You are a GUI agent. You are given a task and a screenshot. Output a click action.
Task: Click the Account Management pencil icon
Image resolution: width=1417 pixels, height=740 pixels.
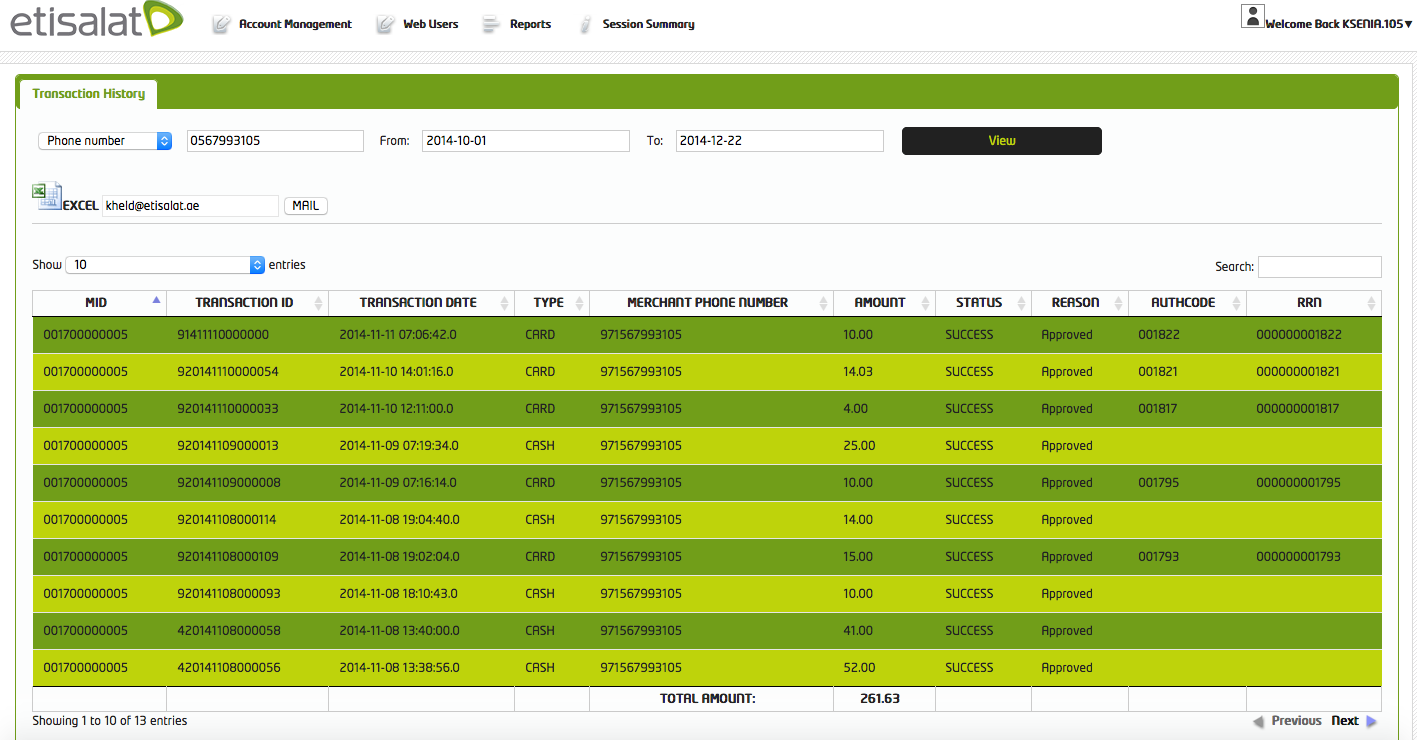coord(221,24)
